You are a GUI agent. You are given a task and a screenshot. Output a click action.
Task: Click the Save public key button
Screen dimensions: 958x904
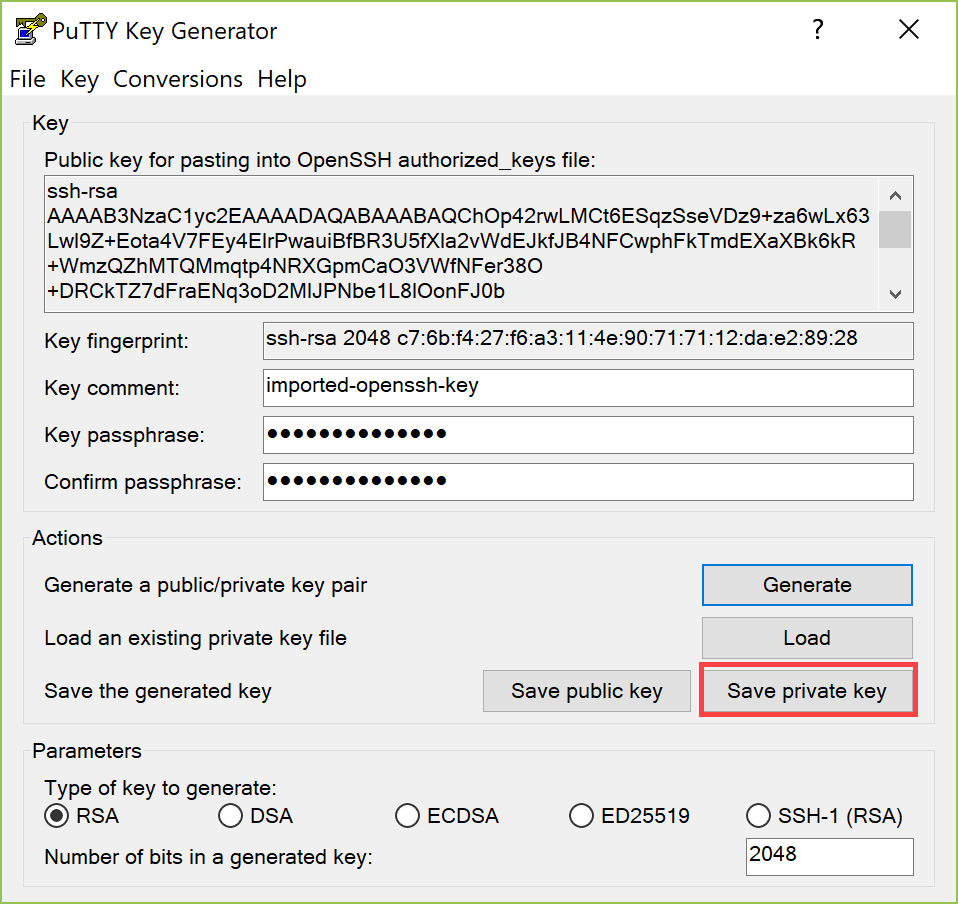click(x=587, y=691)
